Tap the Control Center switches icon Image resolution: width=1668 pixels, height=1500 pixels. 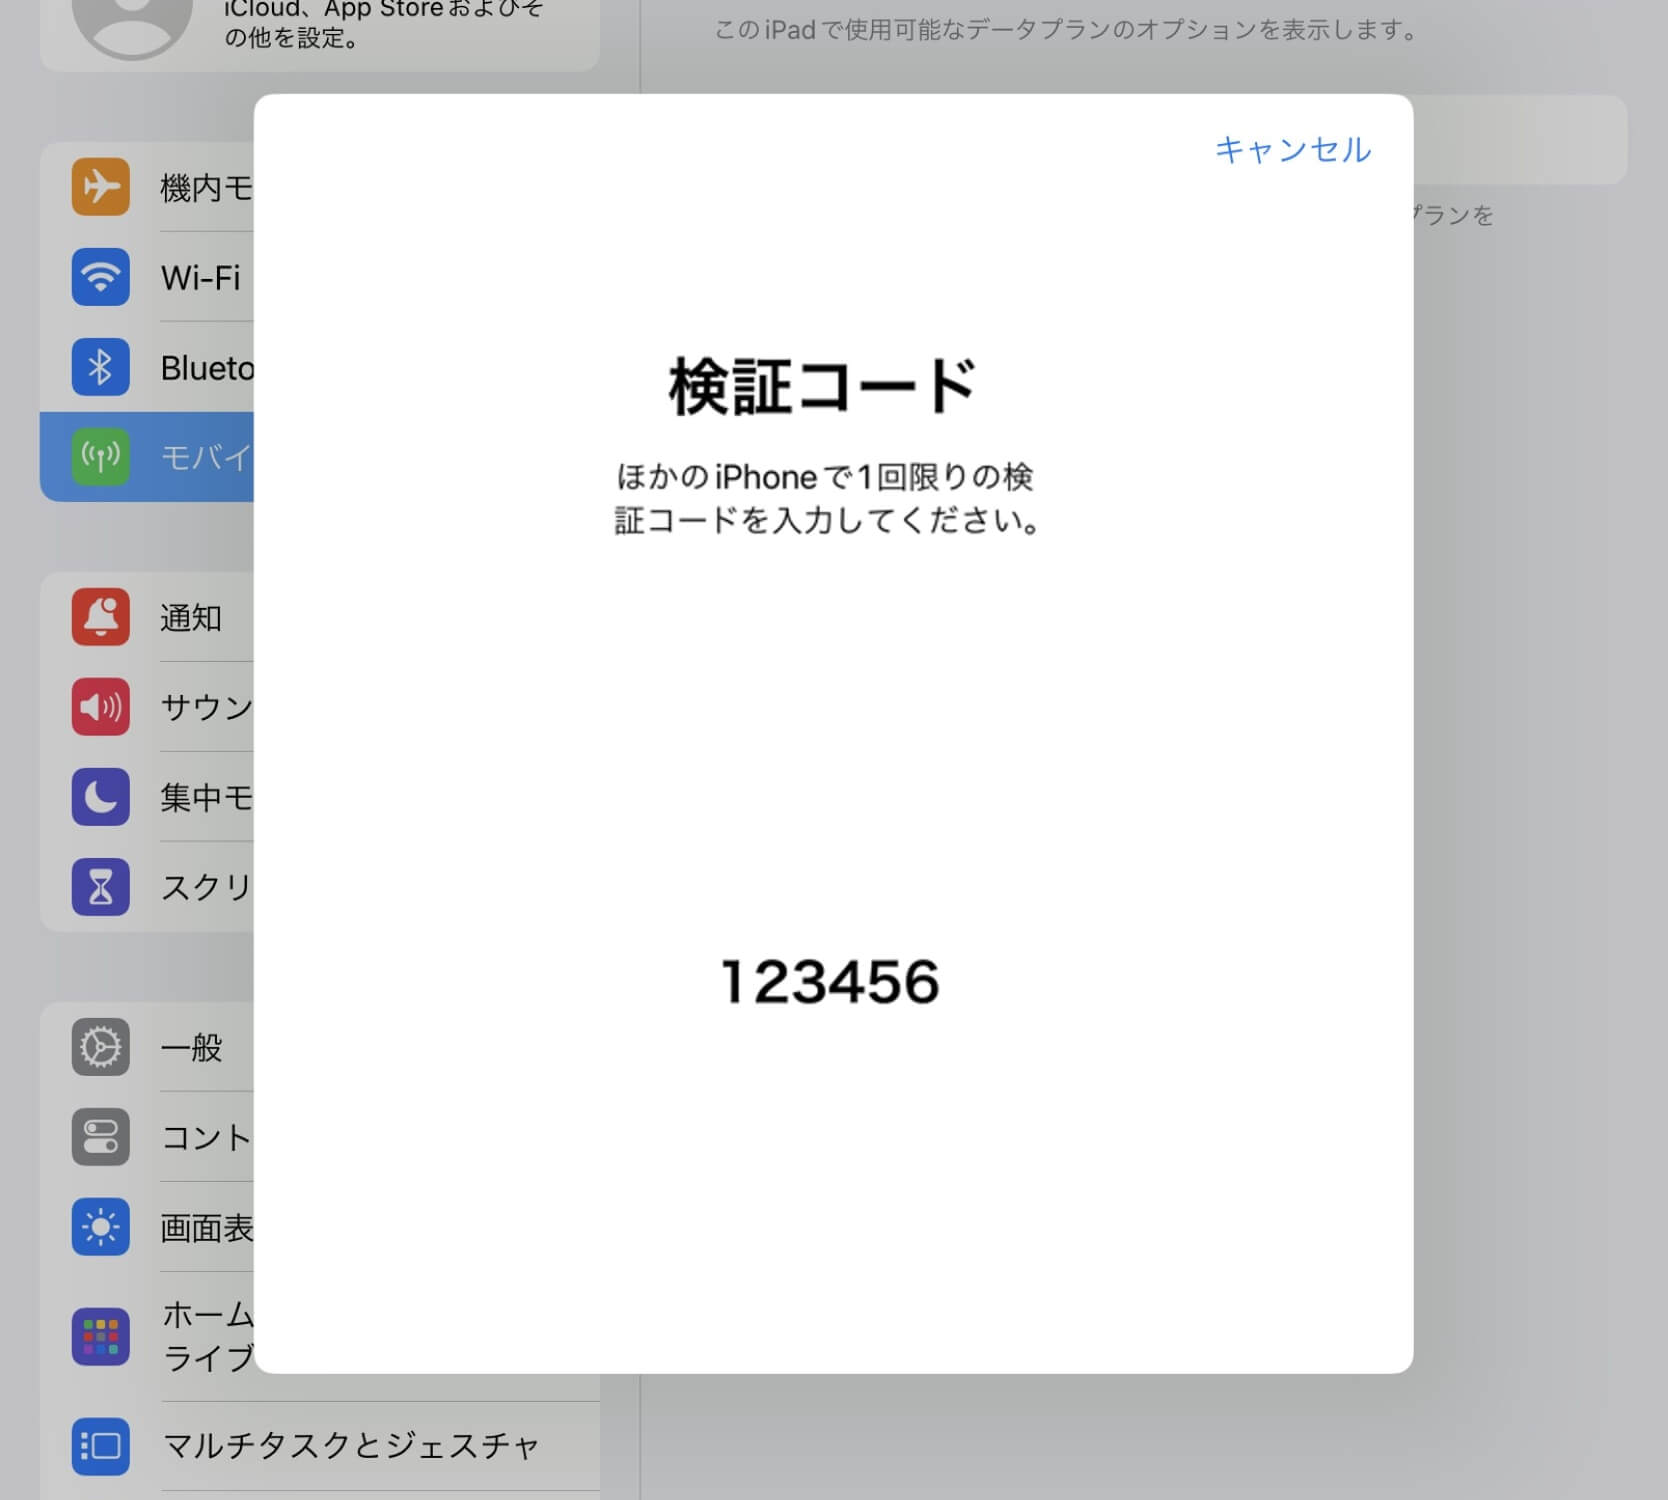100,1137
